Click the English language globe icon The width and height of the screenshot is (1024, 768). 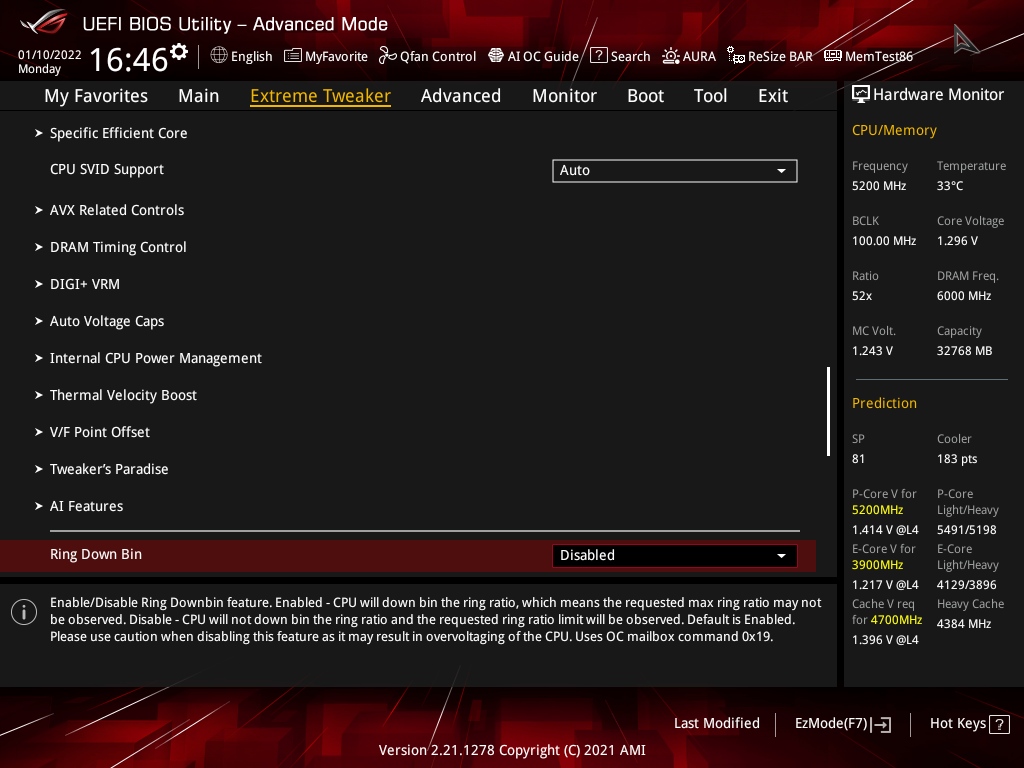(x=219, y=56)
